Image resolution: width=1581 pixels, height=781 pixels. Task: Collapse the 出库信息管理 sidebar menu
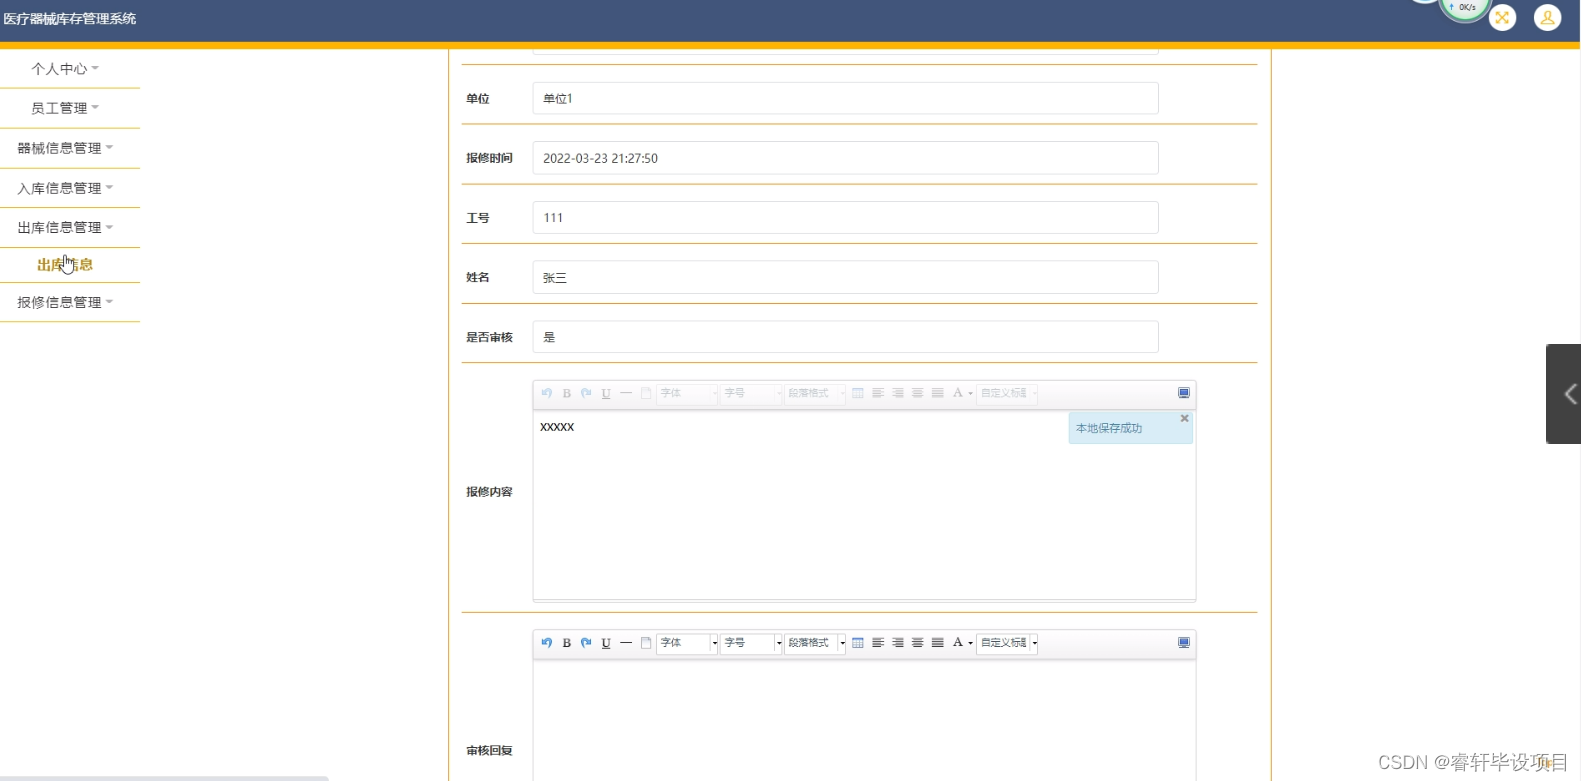coord(65,228)
